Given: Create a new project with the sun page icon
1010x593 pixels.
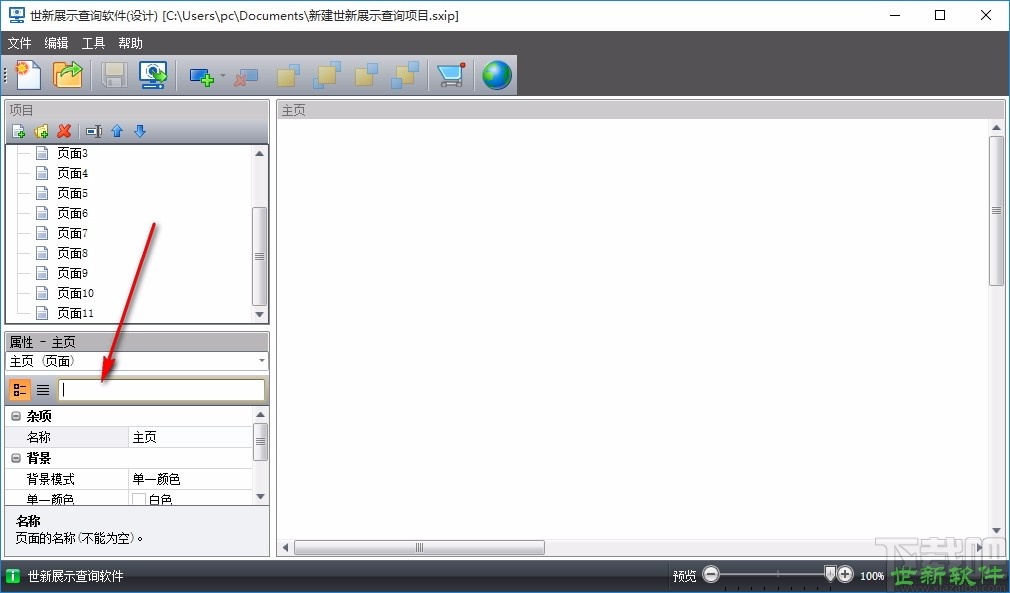Looking at the screenshot, I should point(28,75).
